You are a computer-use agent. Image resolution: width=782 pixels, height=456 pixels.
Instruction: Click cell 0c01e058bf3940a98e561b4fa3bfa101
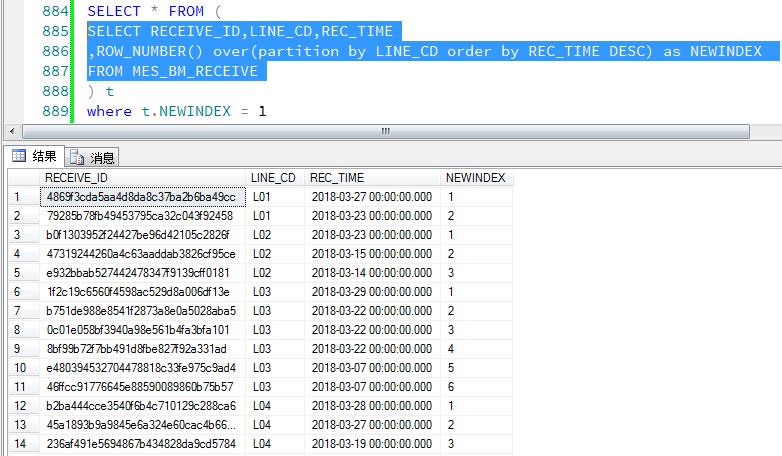[x=143, y=330]
